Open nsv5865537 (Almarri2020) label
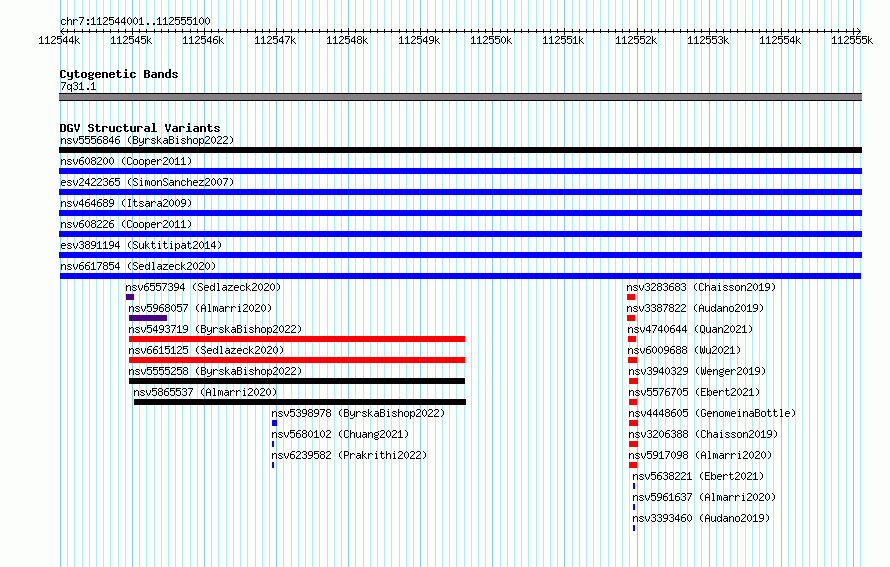890x567 pixels. [x=205, y=392]
